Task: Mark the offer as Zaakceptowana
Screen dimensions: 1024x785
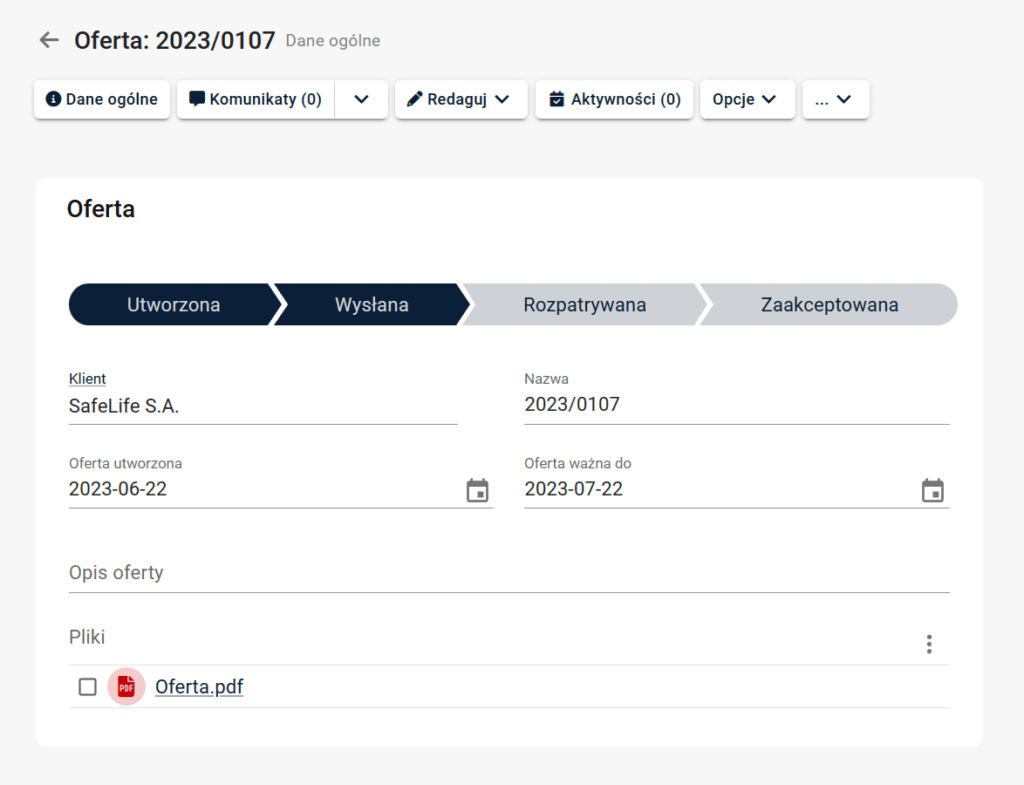Action: click(828, 305)
